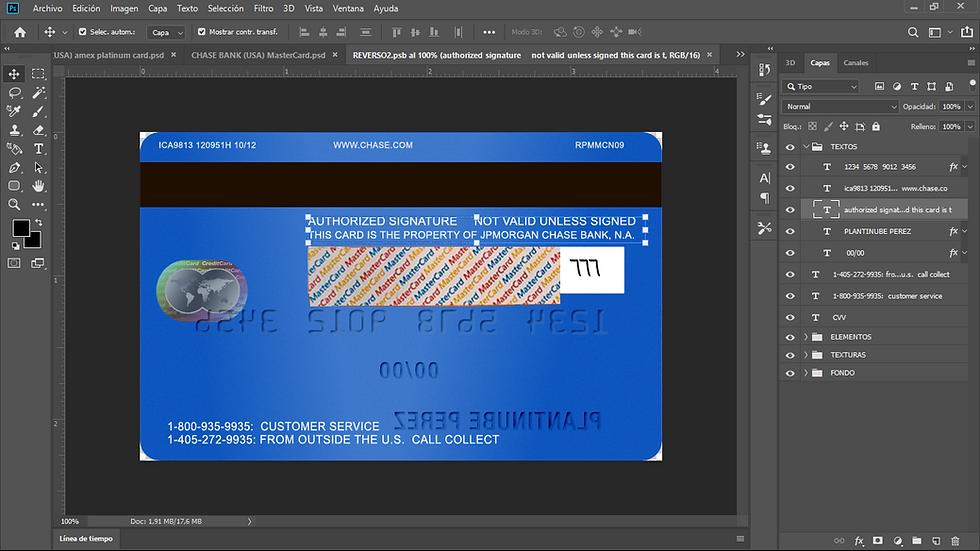Screen dimensions: 980x551
Task: Select the Rectangle shape tool
Action: (x=14, y=186)
